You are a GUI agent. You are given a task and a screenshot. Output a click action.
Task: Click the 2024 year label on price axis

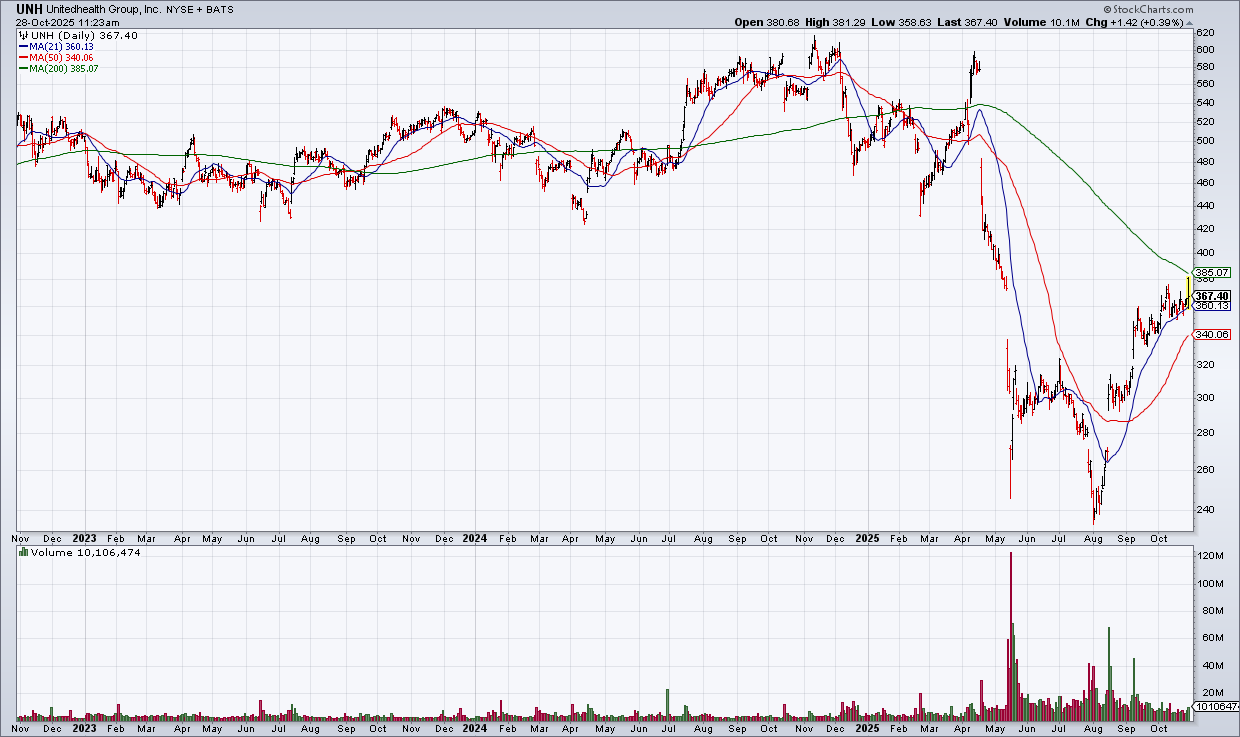pyautogui.click(x=474, y=538)
